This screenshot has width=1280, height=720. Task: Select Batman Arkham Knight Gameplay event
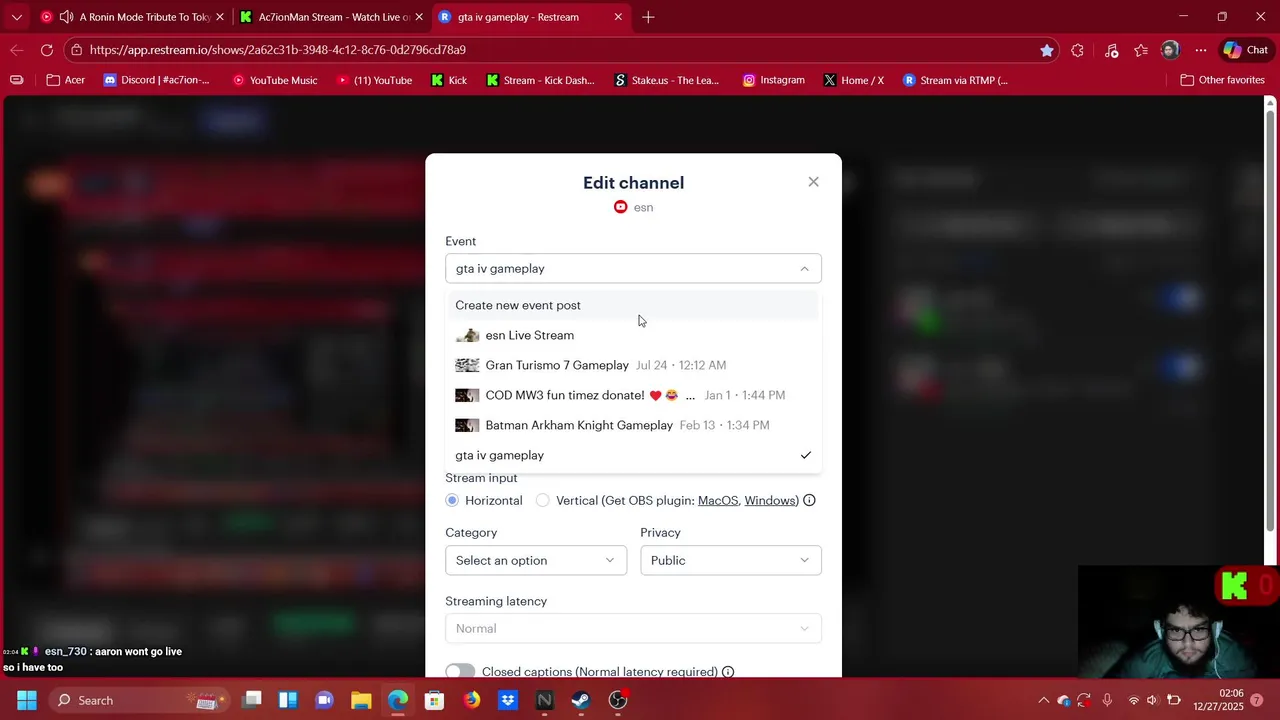pyautogui.click(x=633, y=425)
